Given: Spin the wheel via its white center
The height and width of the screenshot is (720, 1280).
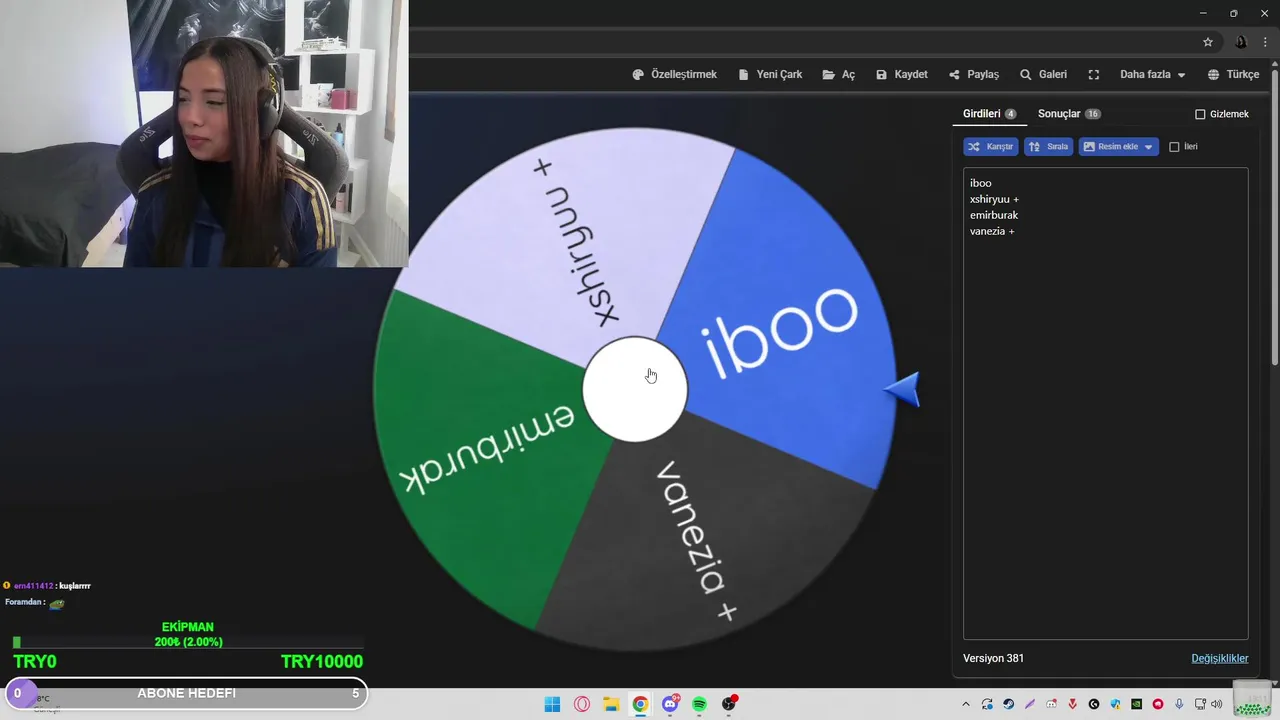Looking at the screenshot, I should (635, 390).
